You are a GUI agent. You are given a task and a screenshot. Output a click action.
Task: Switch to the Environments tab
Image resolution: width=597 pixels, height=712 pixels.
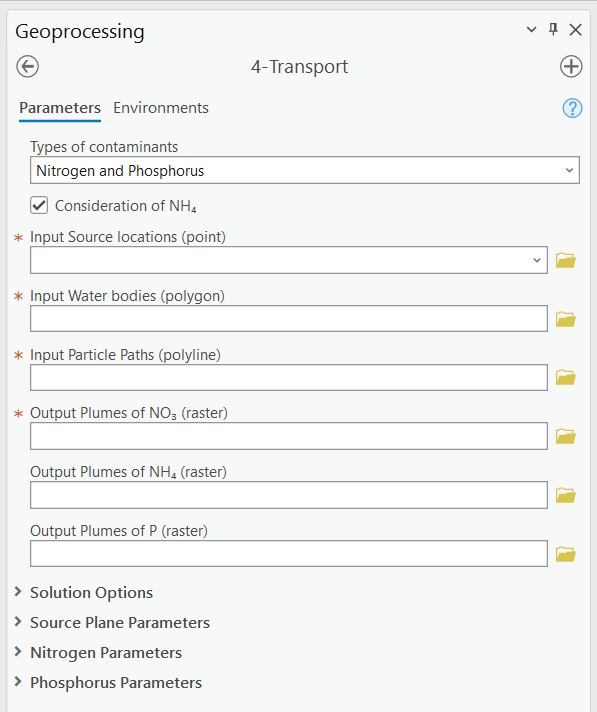(x=161, y=108)
